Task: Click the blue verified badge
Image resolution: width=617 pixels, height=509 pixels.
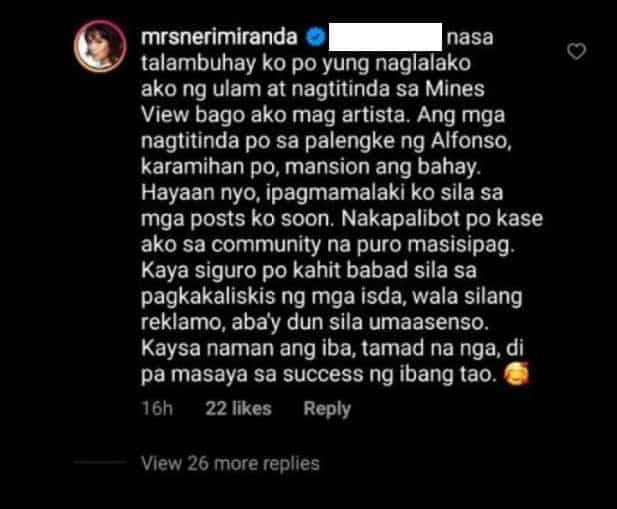Action: coord(316,37)
